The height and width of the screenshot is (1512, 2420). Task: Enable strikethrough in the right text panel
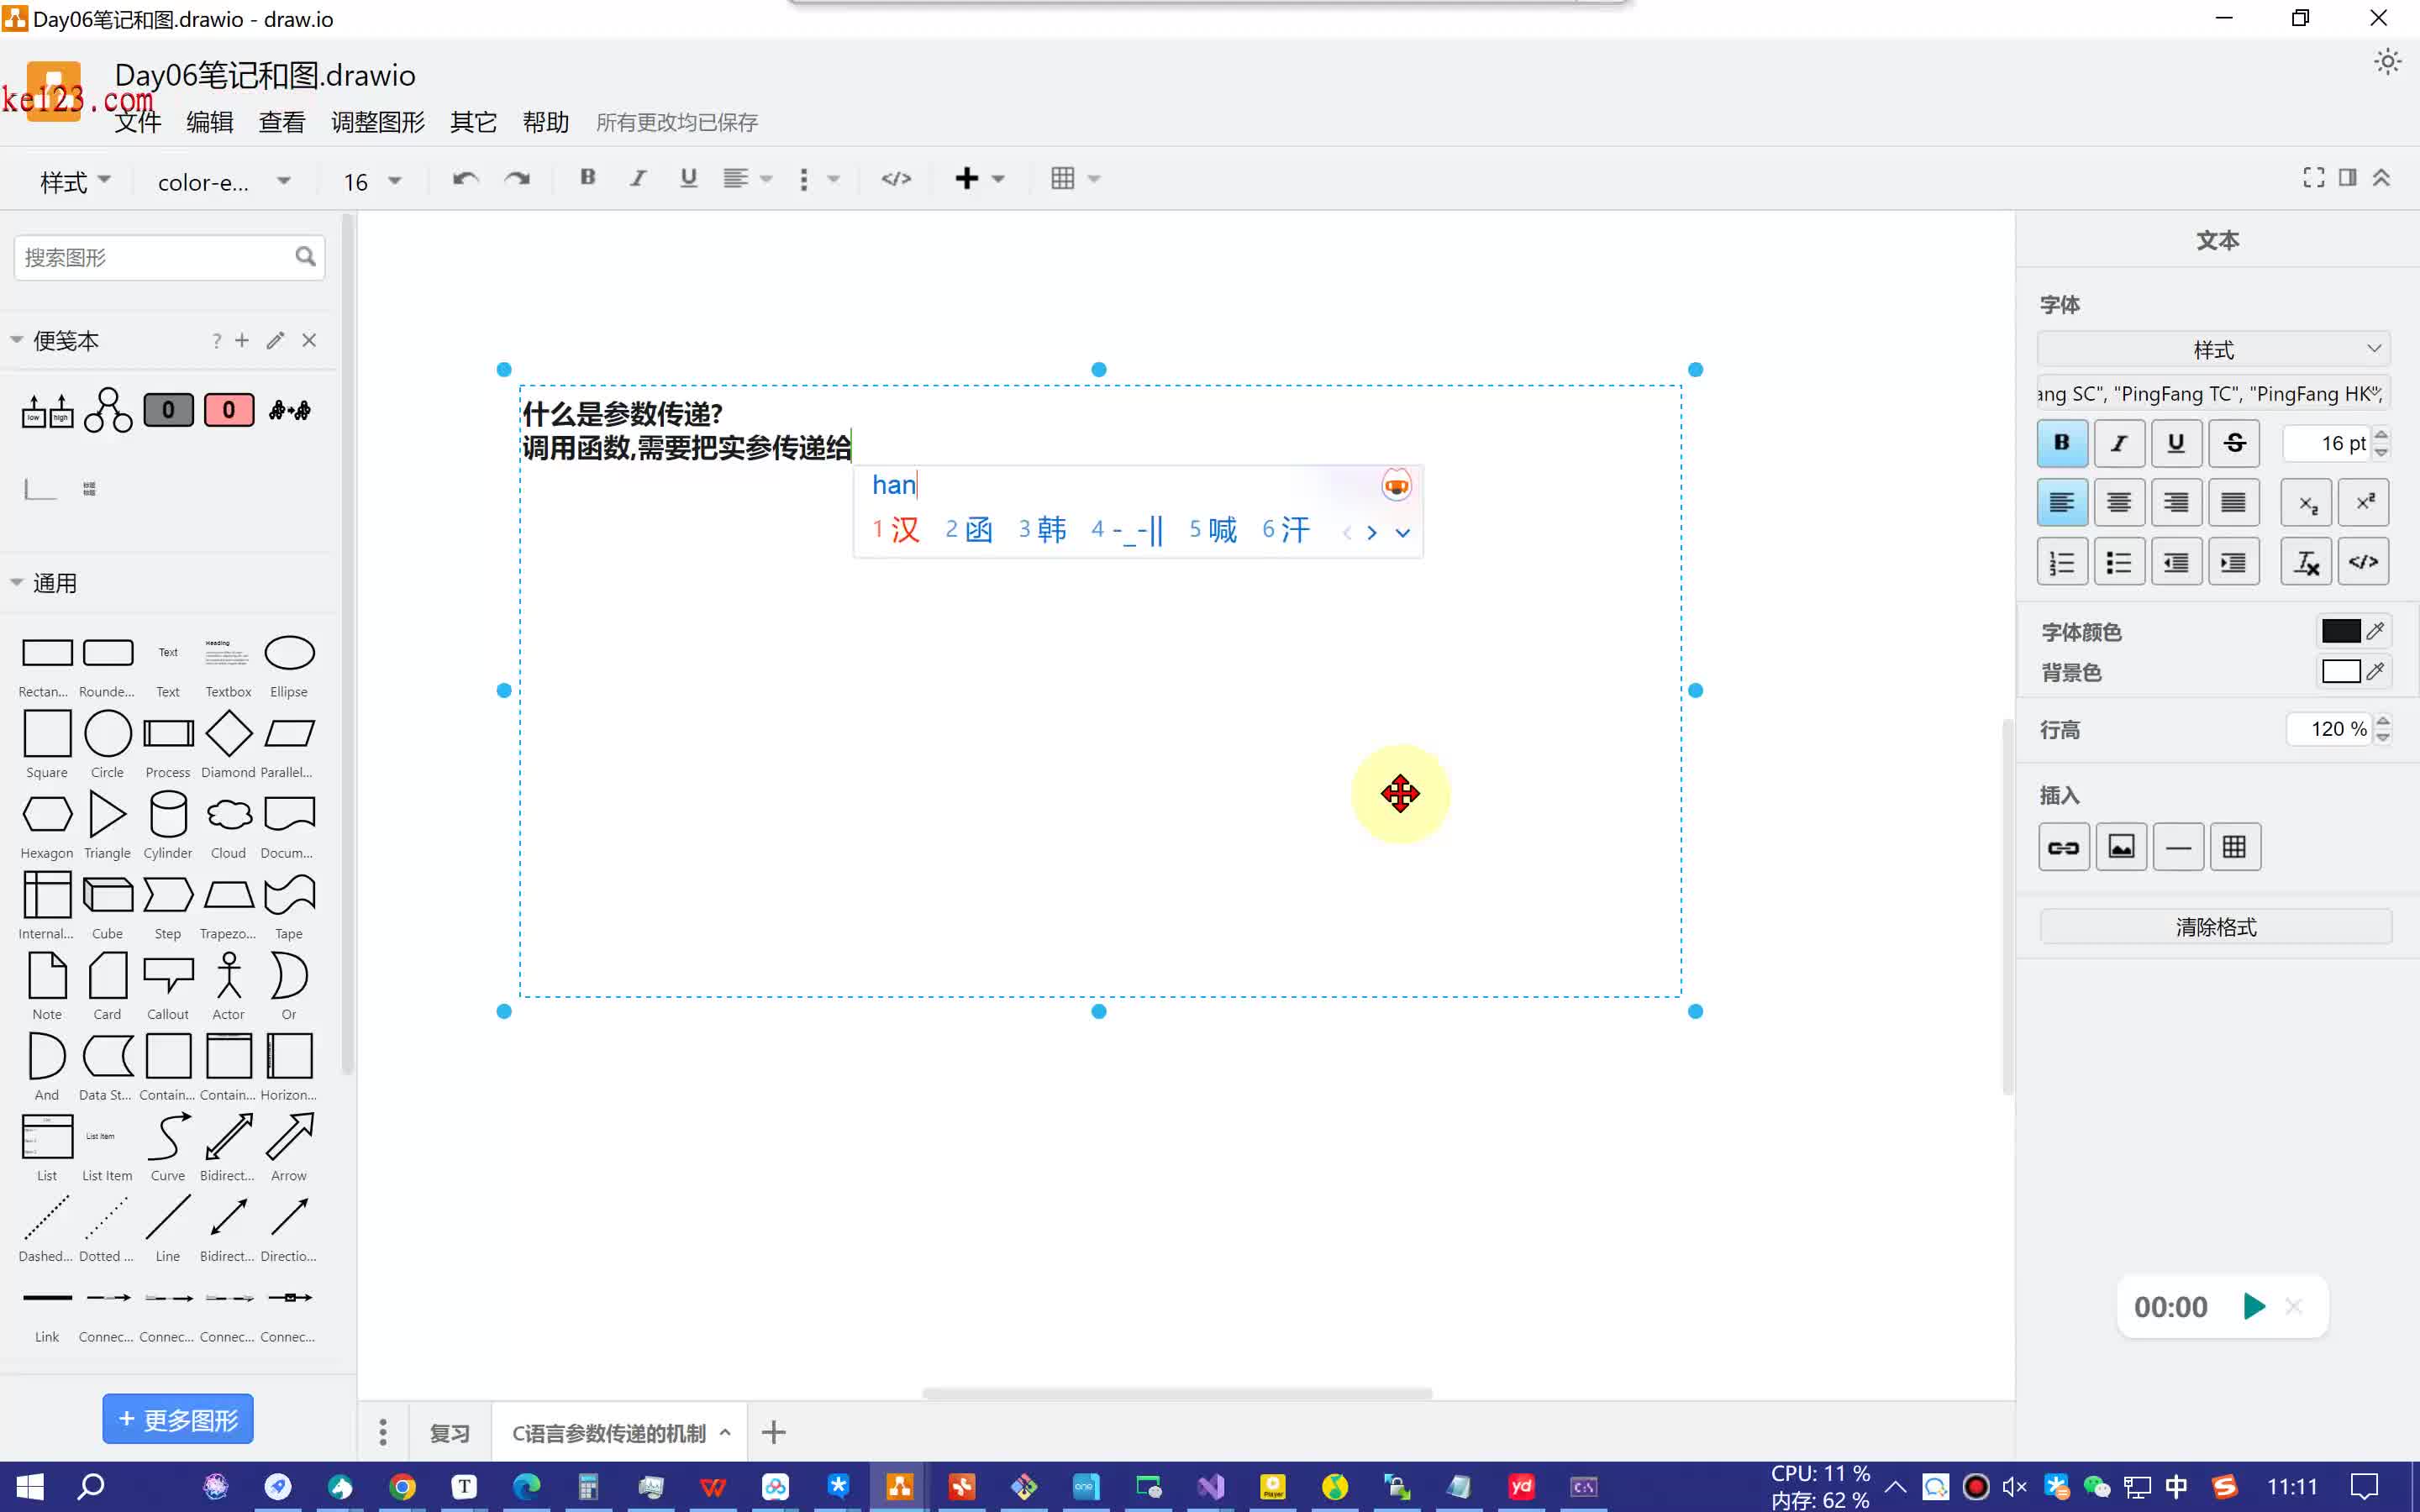2235,443
